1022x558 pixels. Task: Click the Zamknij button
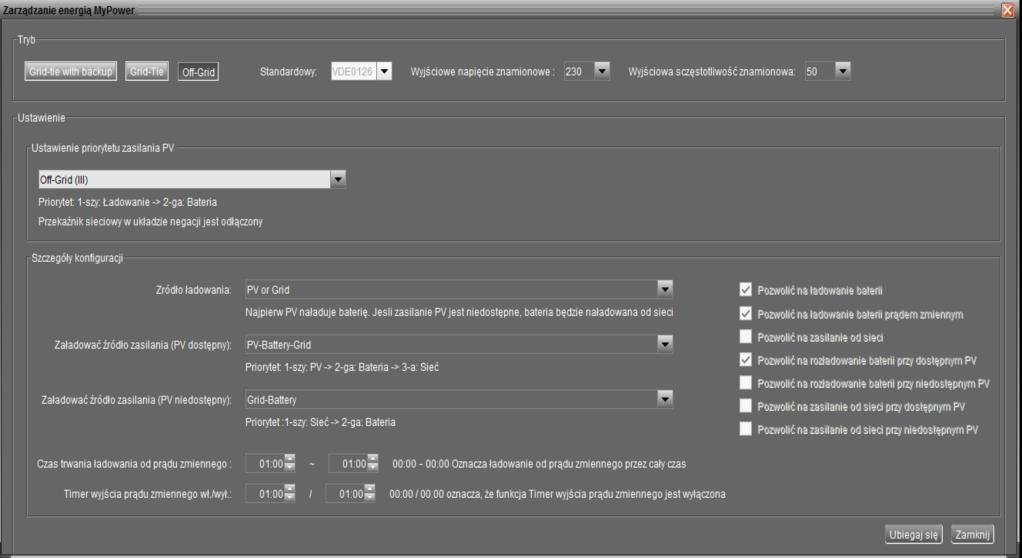(x=972, y=535)
